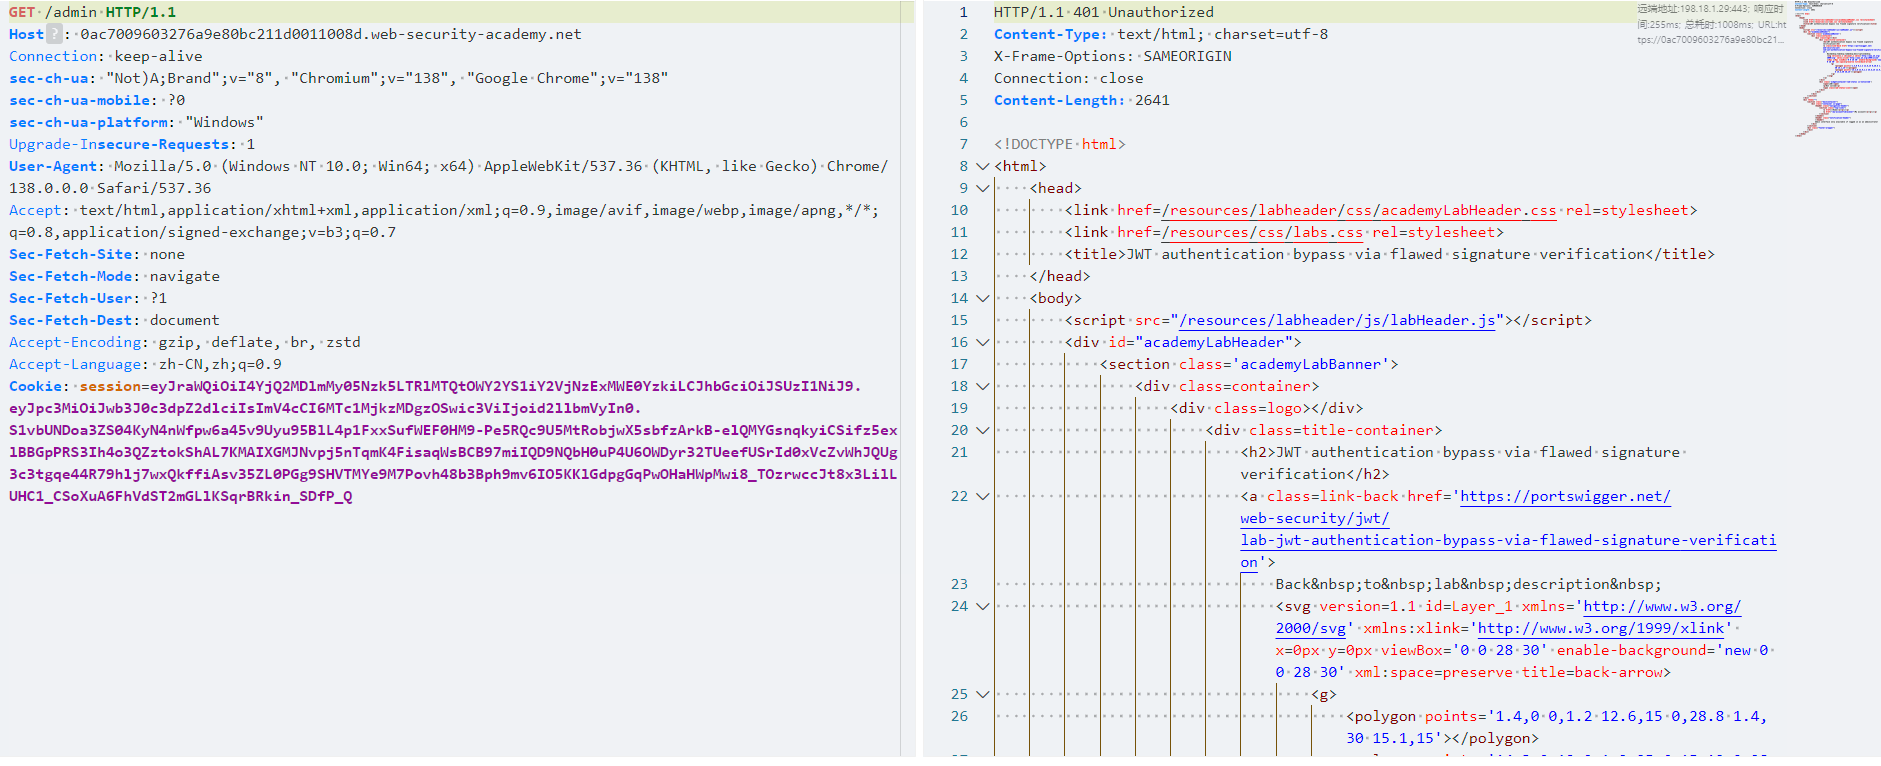Follow the https://portswigger.net/ link

pyautogui.click(x=1565, y=496)
